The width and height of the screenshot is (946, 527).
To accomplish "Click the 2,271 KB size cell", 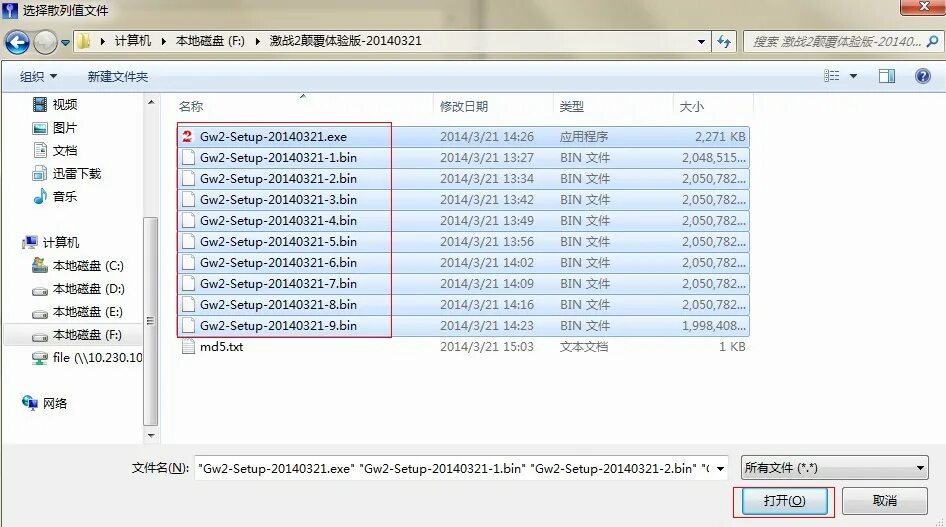I will 720,137.
